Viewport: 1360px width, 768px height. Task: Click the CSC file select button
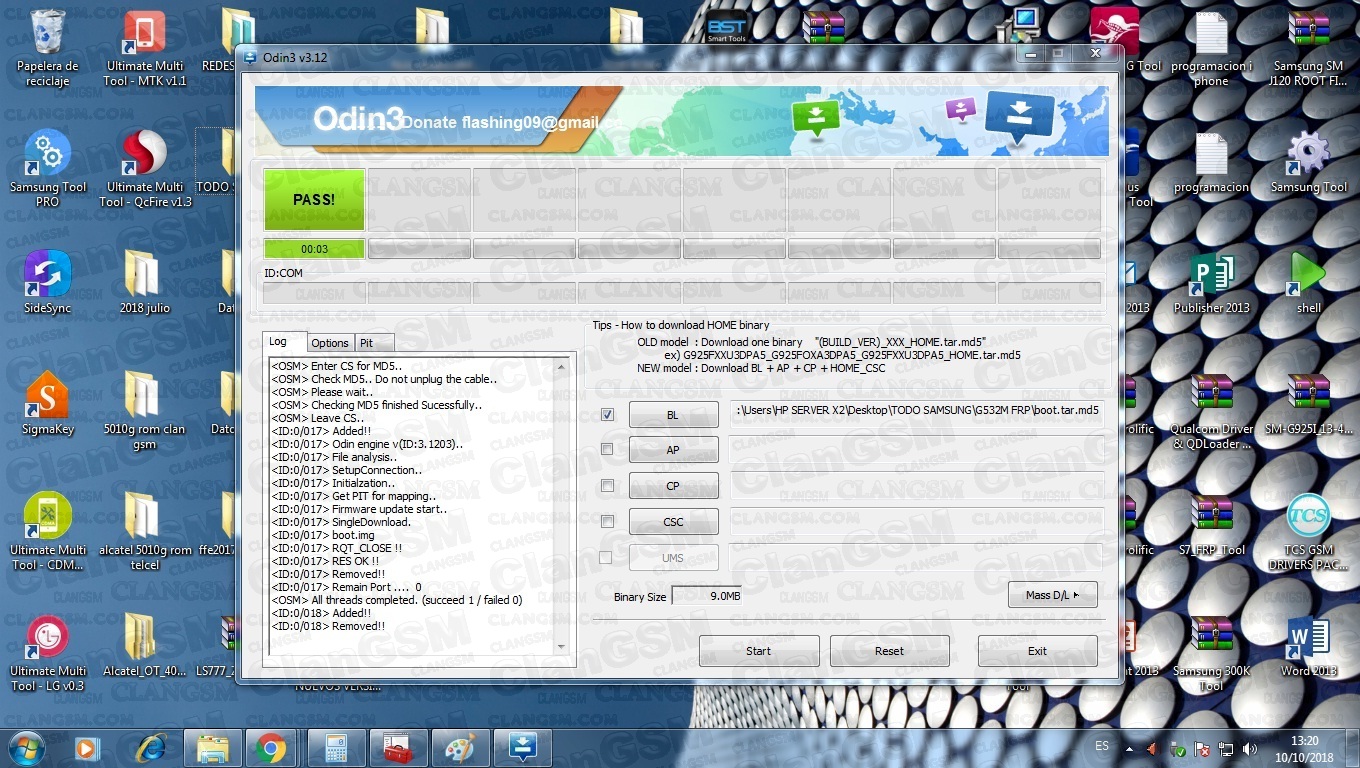coord(673,521)
